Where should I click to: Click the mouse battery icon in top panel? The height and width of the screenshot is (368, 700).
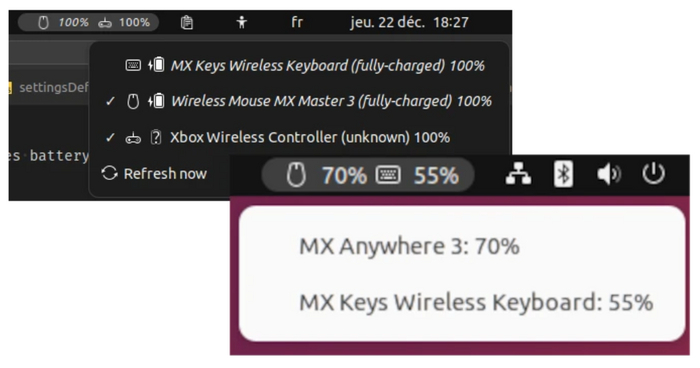(43, 22)
